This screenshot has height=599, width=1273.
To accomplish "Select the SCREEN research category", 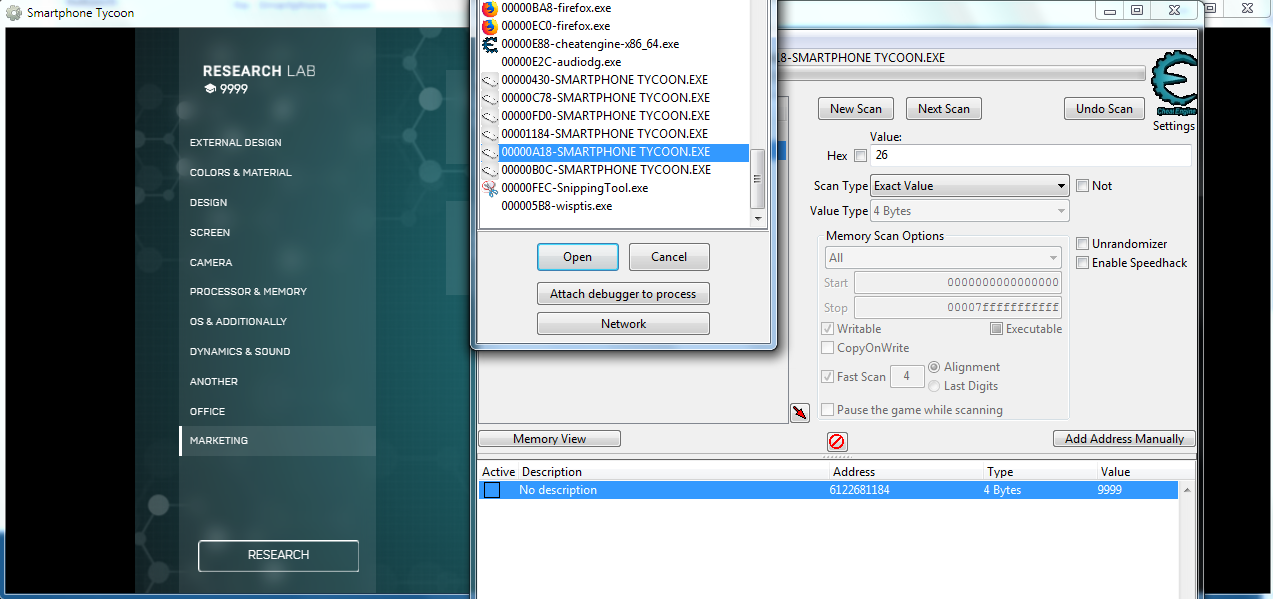I will [210, 233].
